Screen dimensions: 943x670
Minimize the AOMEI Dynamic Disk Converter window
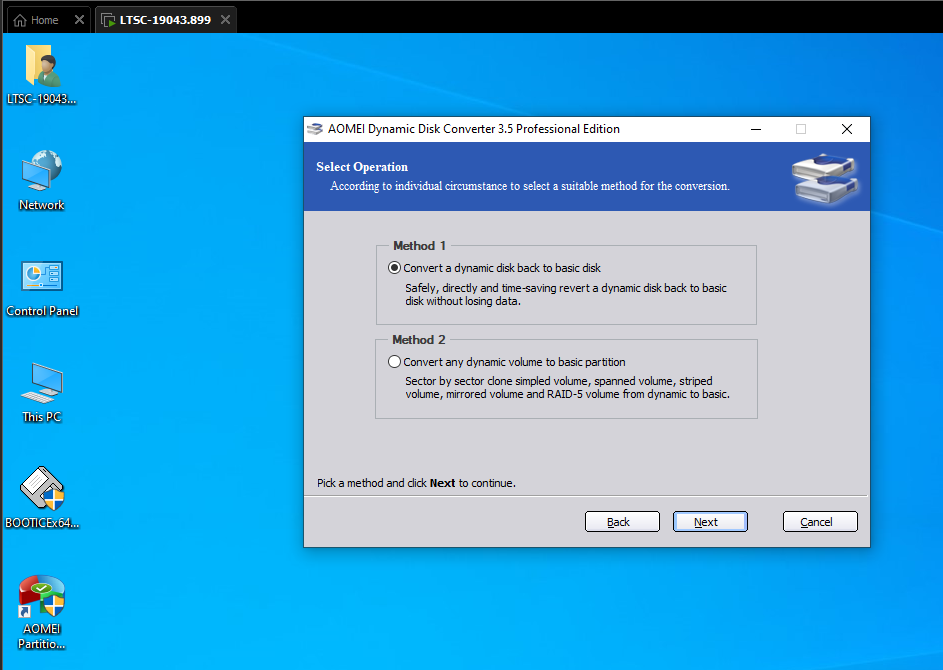pos(756,129)
